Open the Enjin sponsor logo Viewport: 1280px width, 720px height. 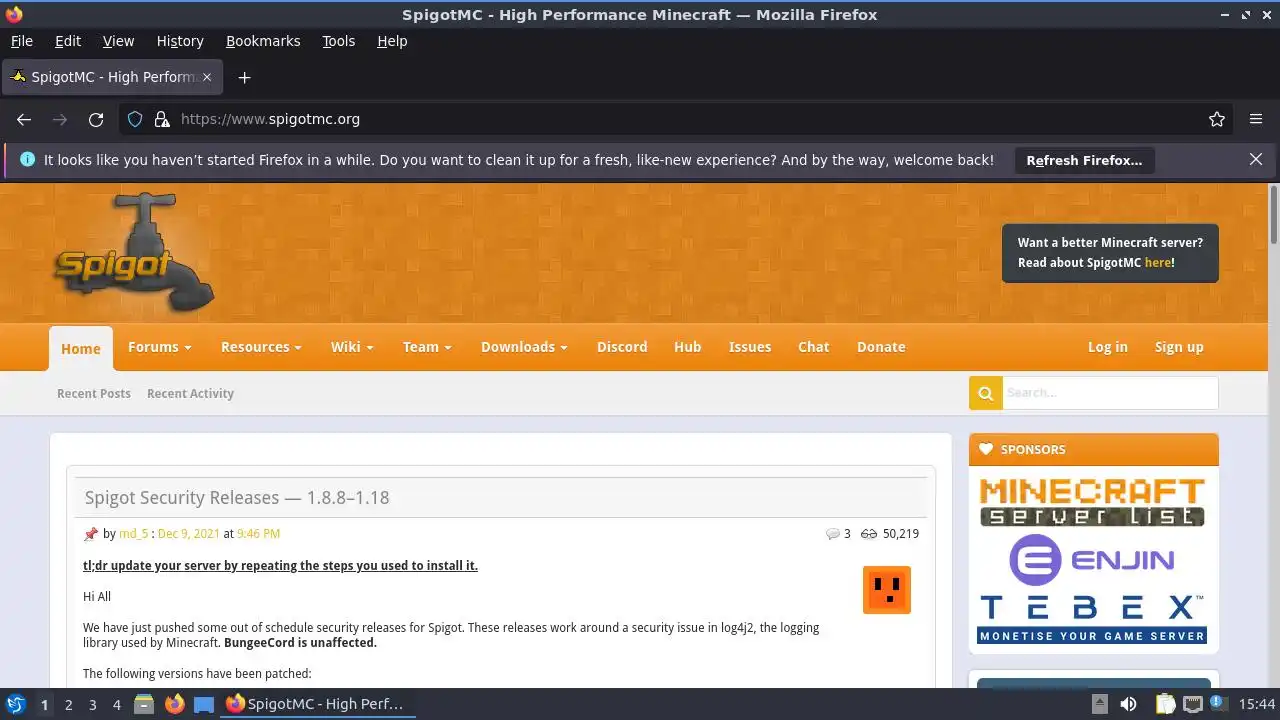pos(1092,559)
